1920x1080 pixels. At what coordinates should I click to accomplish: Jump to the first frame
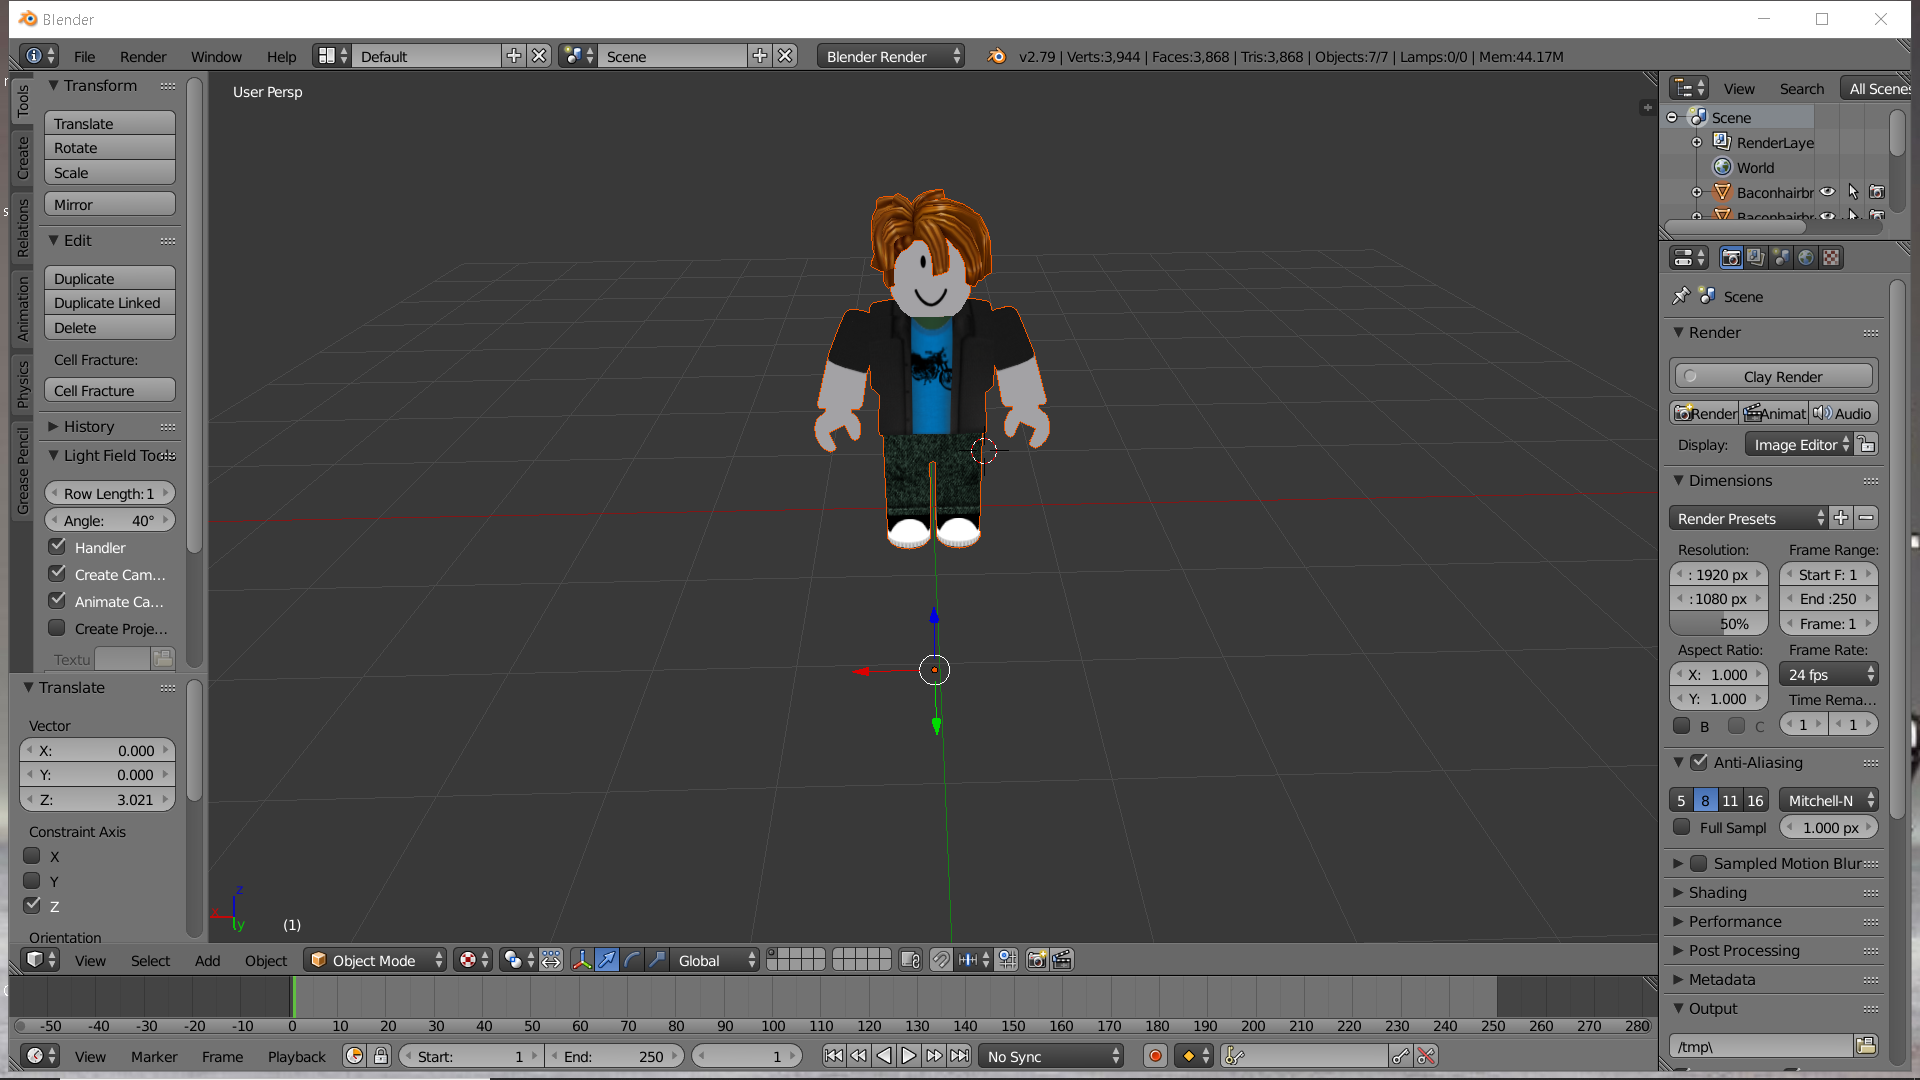(x=833, y=1056)
